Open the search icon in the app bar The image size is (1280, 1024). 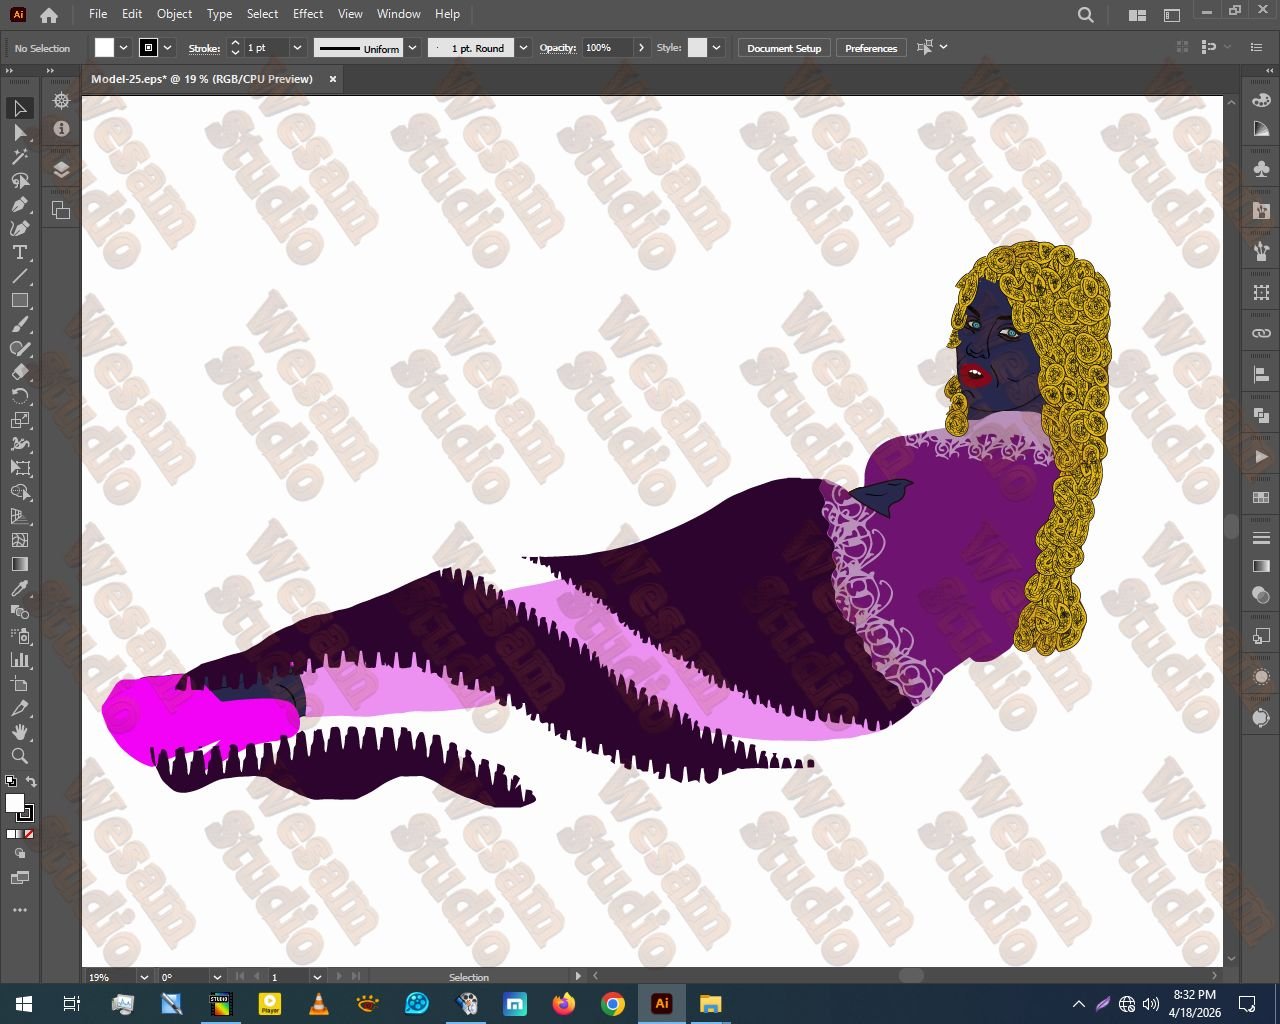click(1086, 15)
